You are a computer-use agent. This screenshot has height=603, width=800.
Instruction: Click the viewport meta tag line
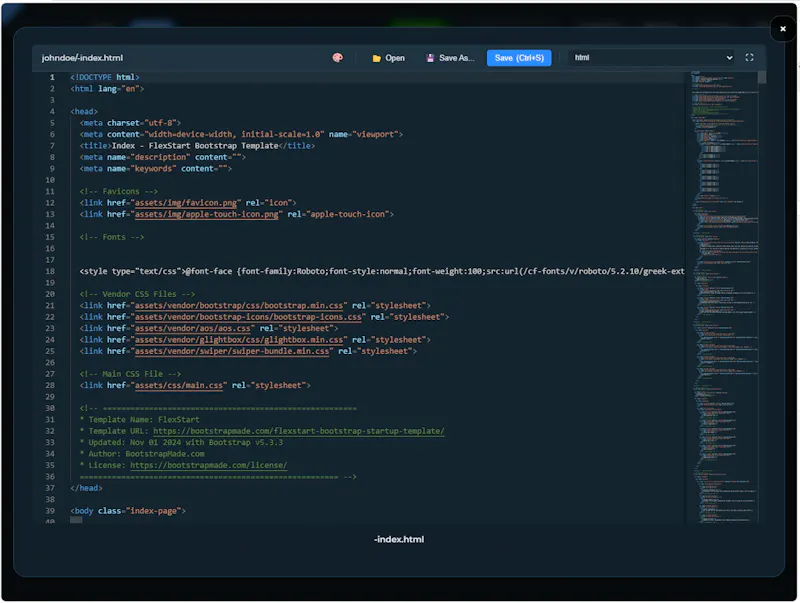click(x=241, y=135)
